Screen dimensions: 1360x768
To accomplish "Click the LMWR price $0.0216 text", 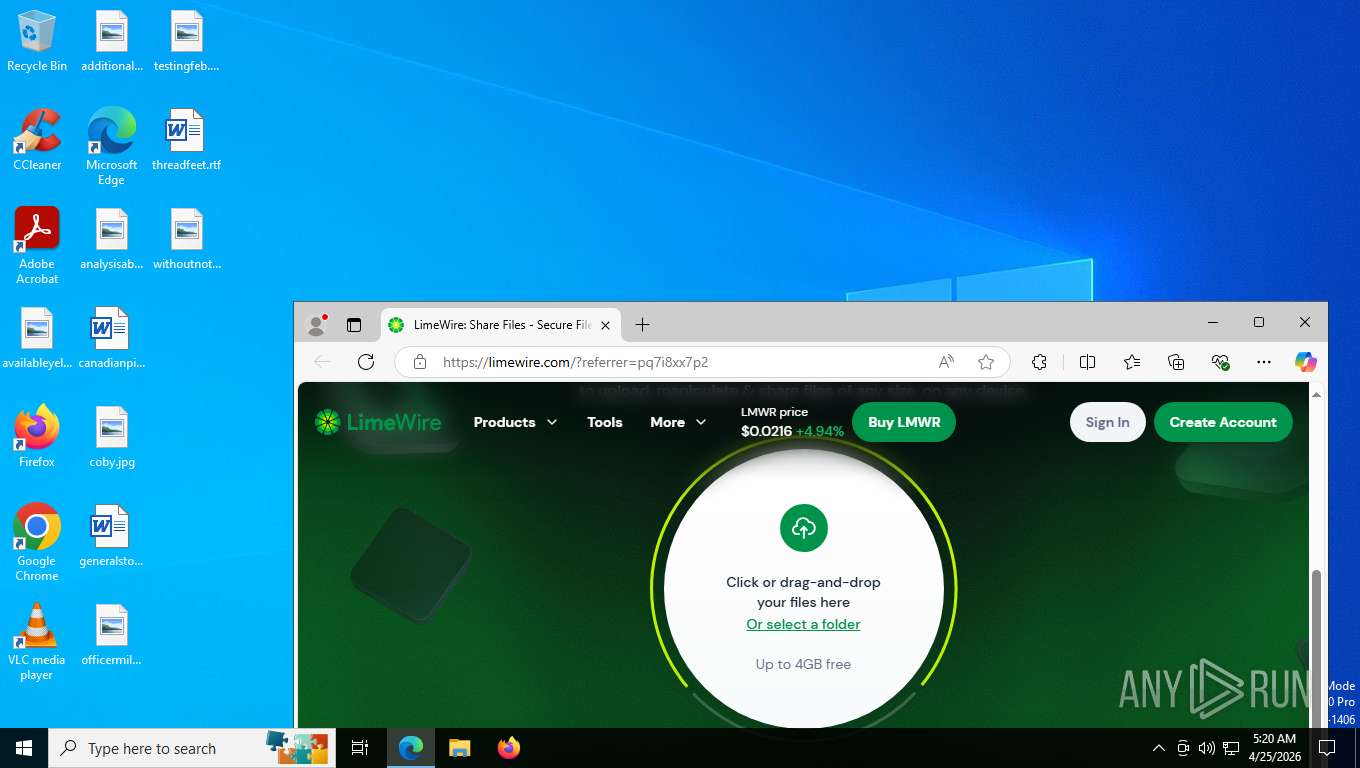I will click(792, 422).
